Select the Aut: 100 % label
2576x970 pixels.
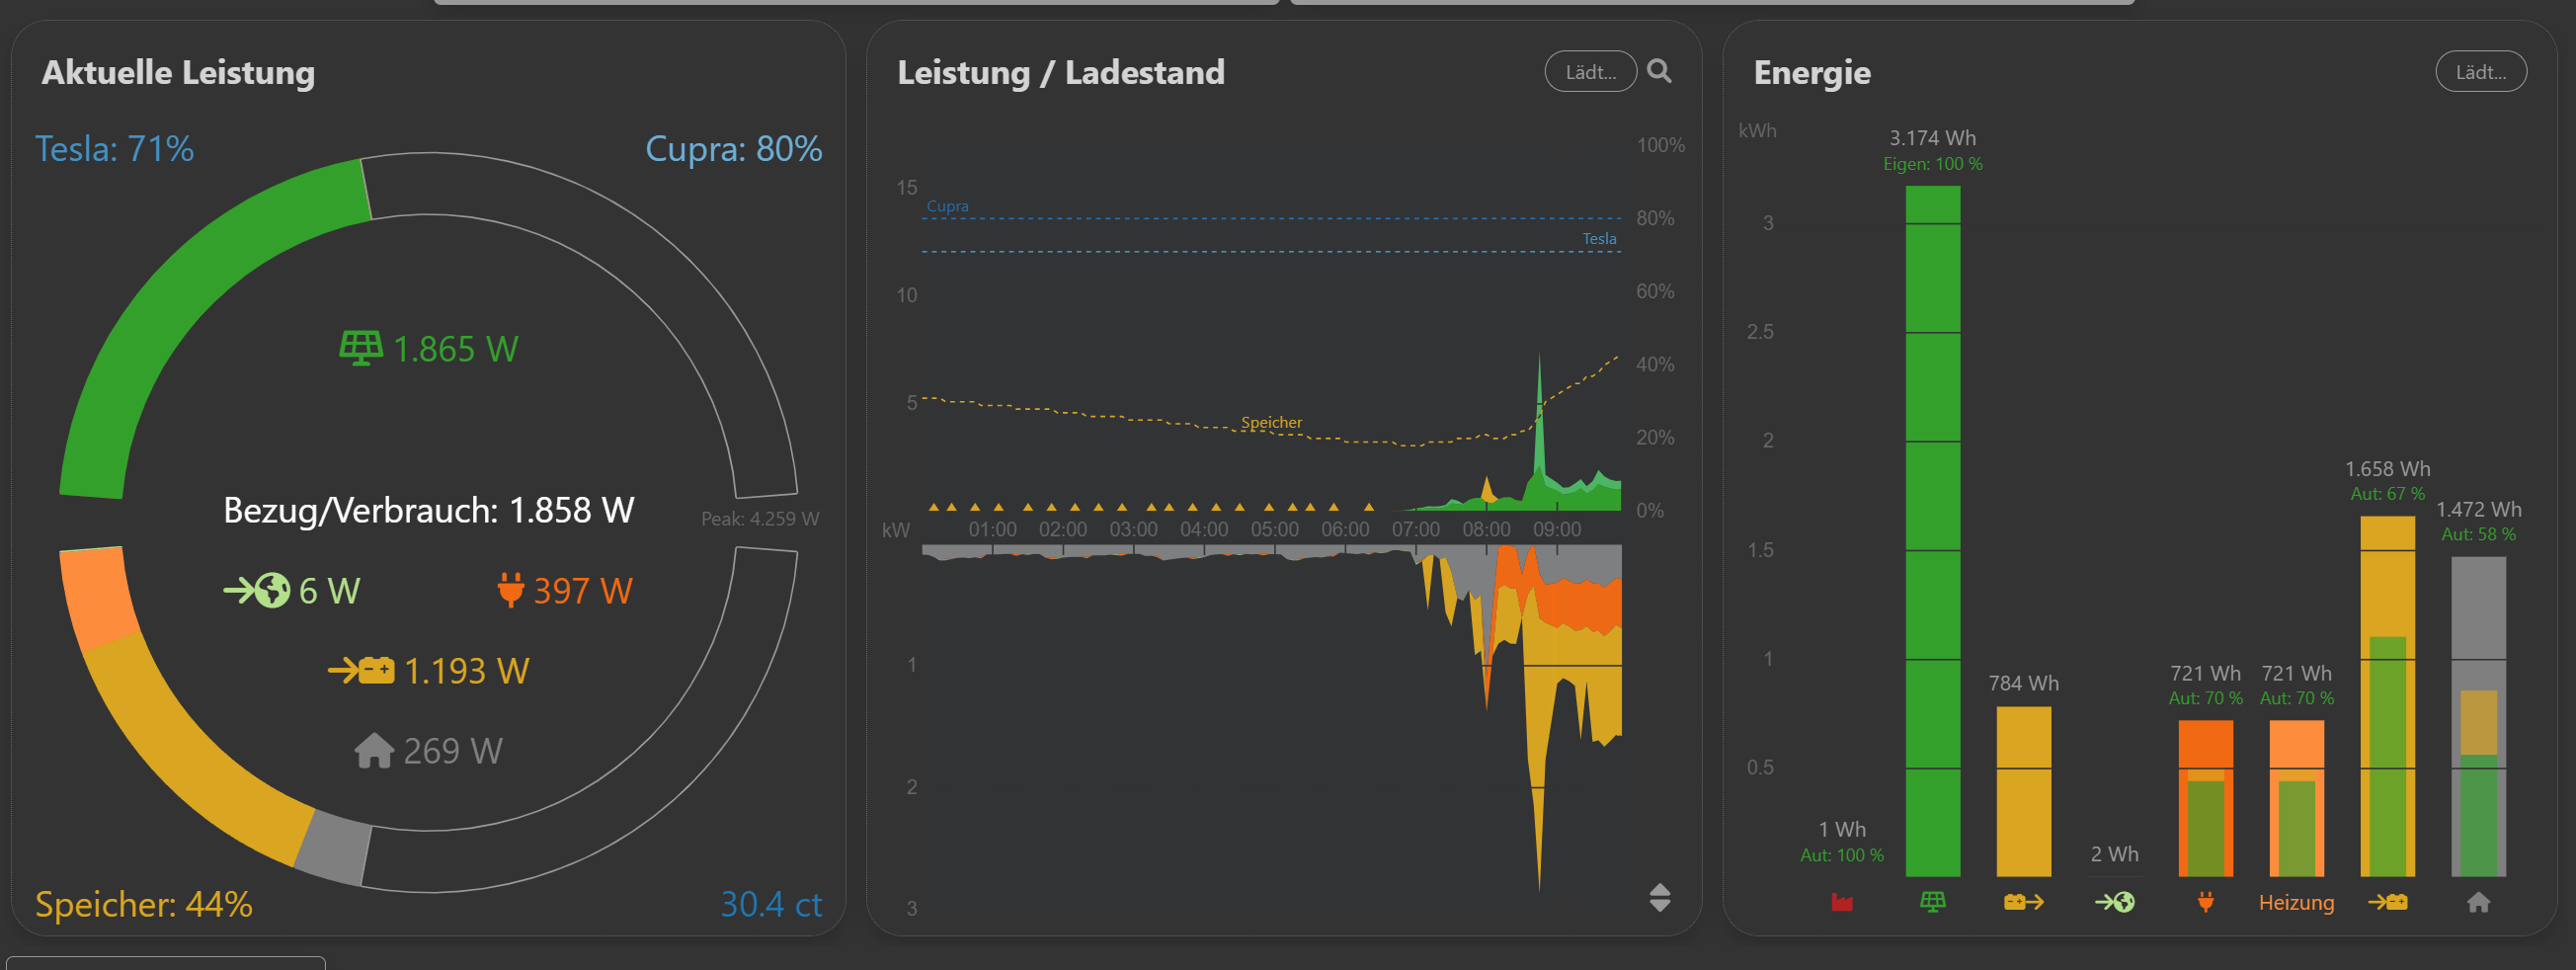click(1842, 855)
